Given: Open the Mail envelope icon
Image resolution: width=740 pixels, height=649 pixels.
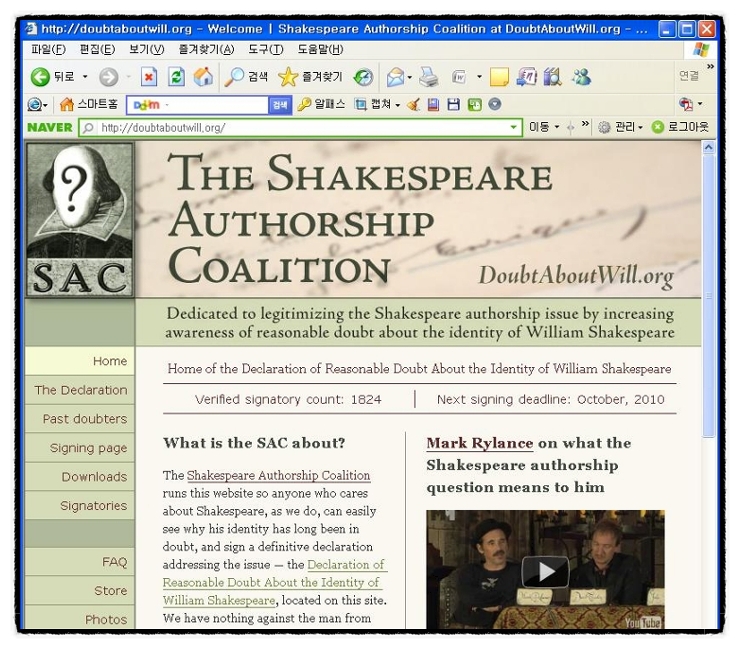Looking at the screenshot, I should [x=395, y=77].
